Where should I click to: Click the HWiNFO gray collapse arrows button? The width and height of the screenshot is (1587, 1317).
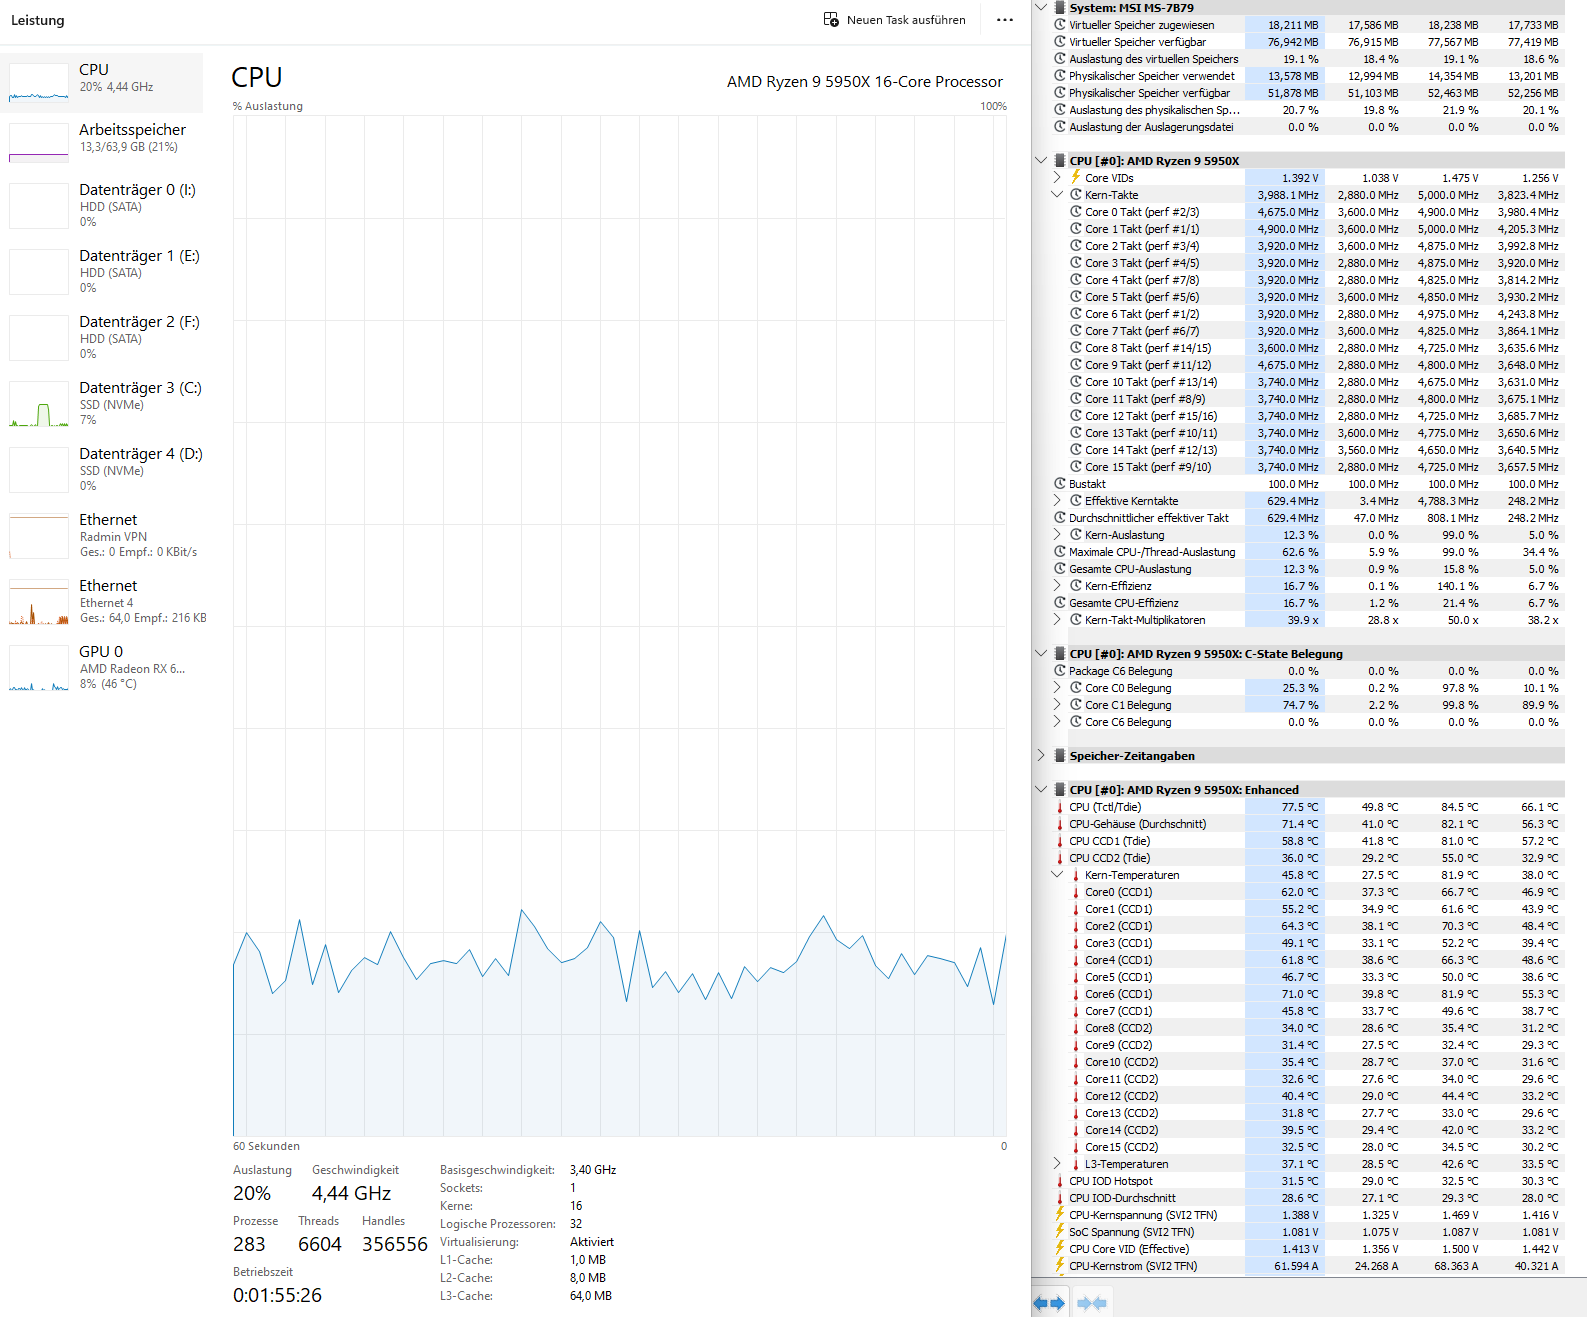(1091, 1303)
